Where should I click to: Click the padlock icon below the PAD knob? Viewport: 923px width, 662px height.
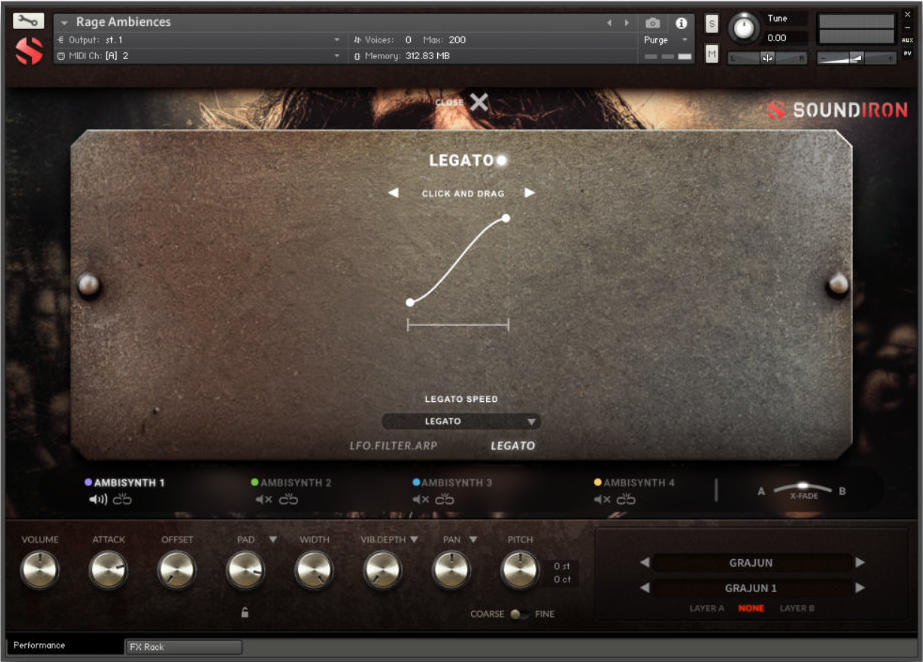[x=244, y=611]
